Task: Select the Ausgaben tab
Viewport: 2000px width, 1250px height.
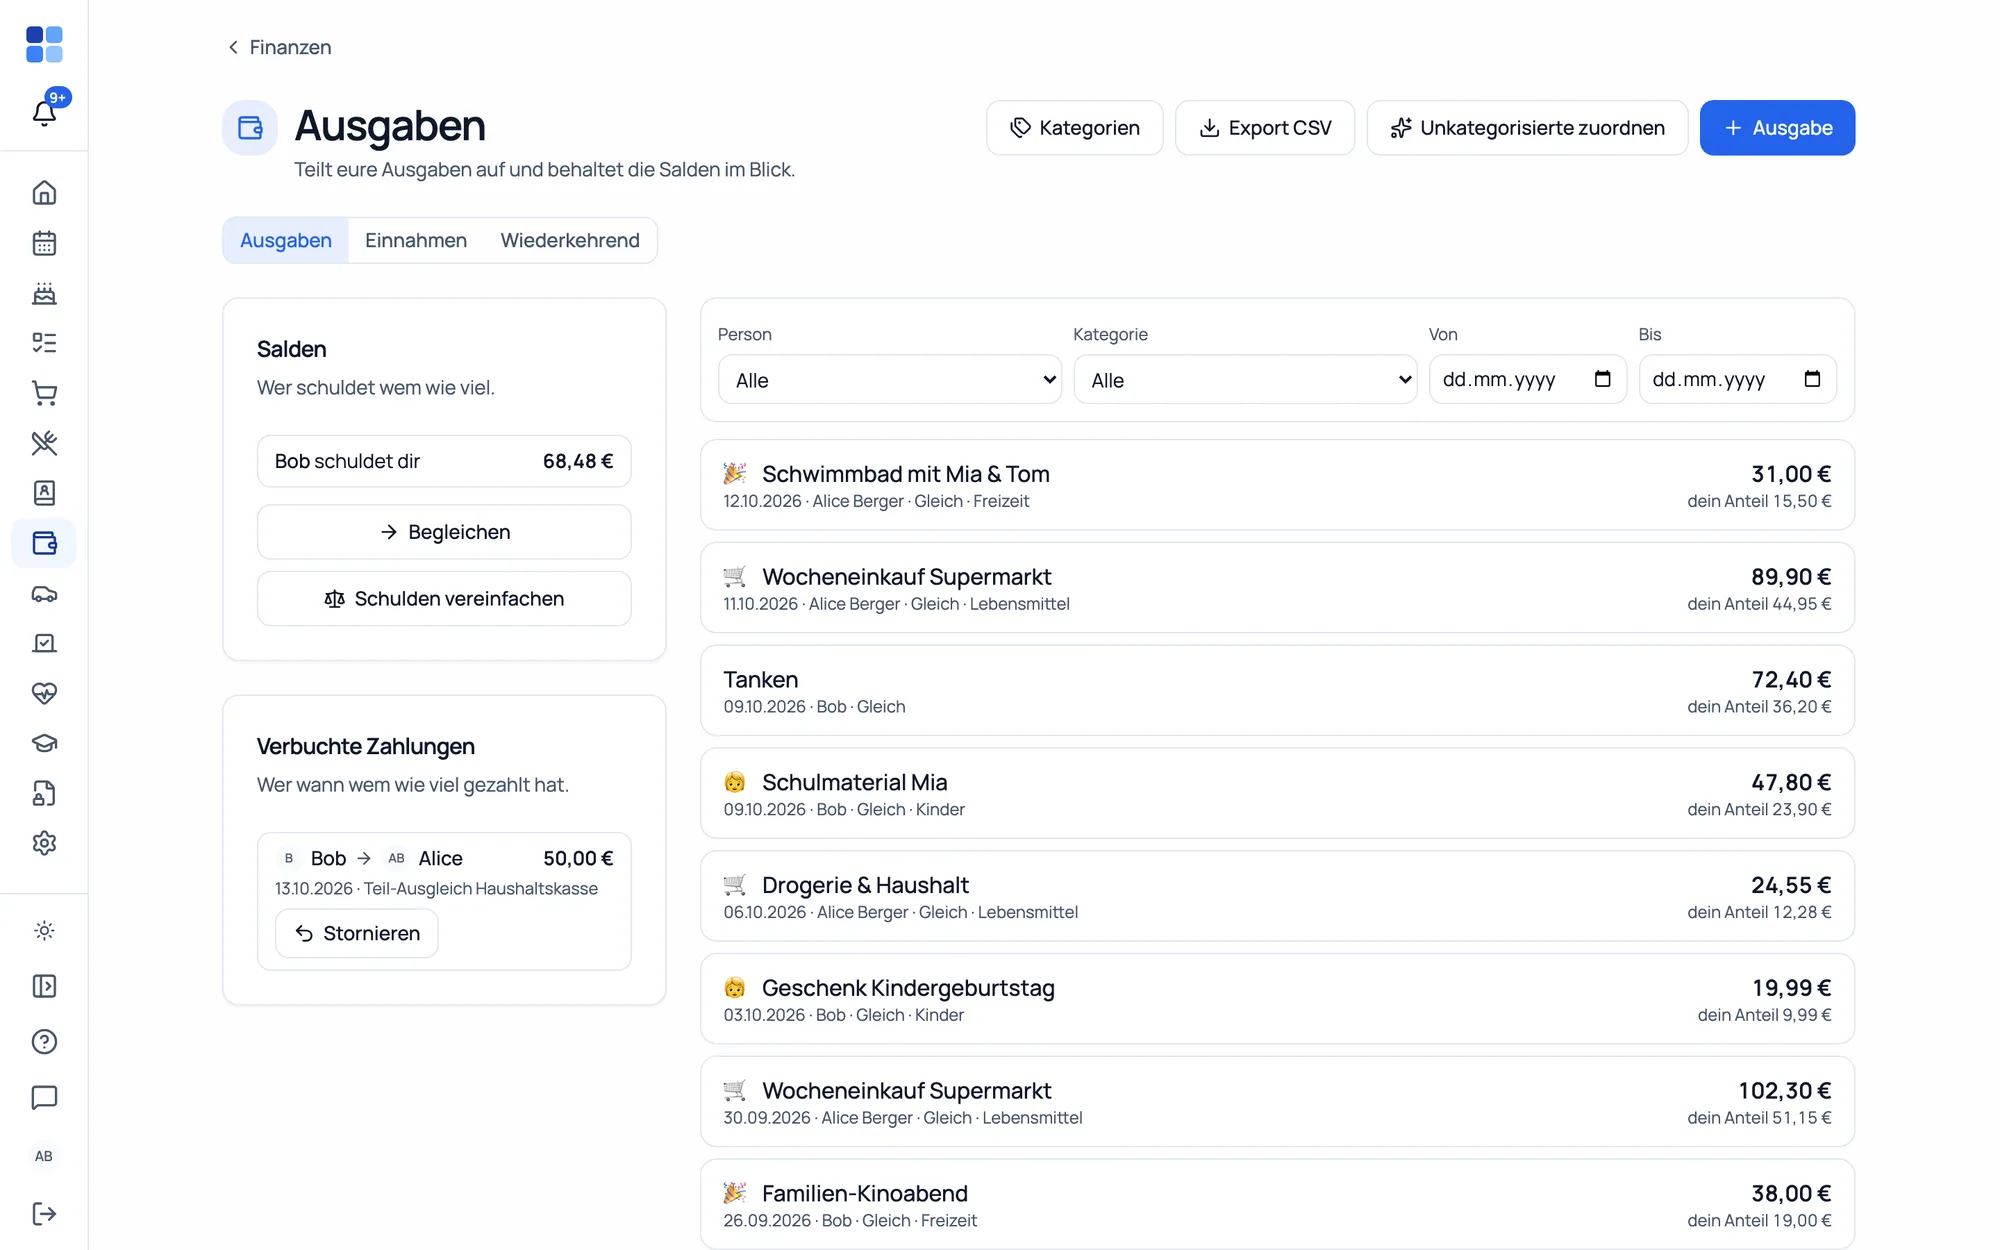Action: 286,240
